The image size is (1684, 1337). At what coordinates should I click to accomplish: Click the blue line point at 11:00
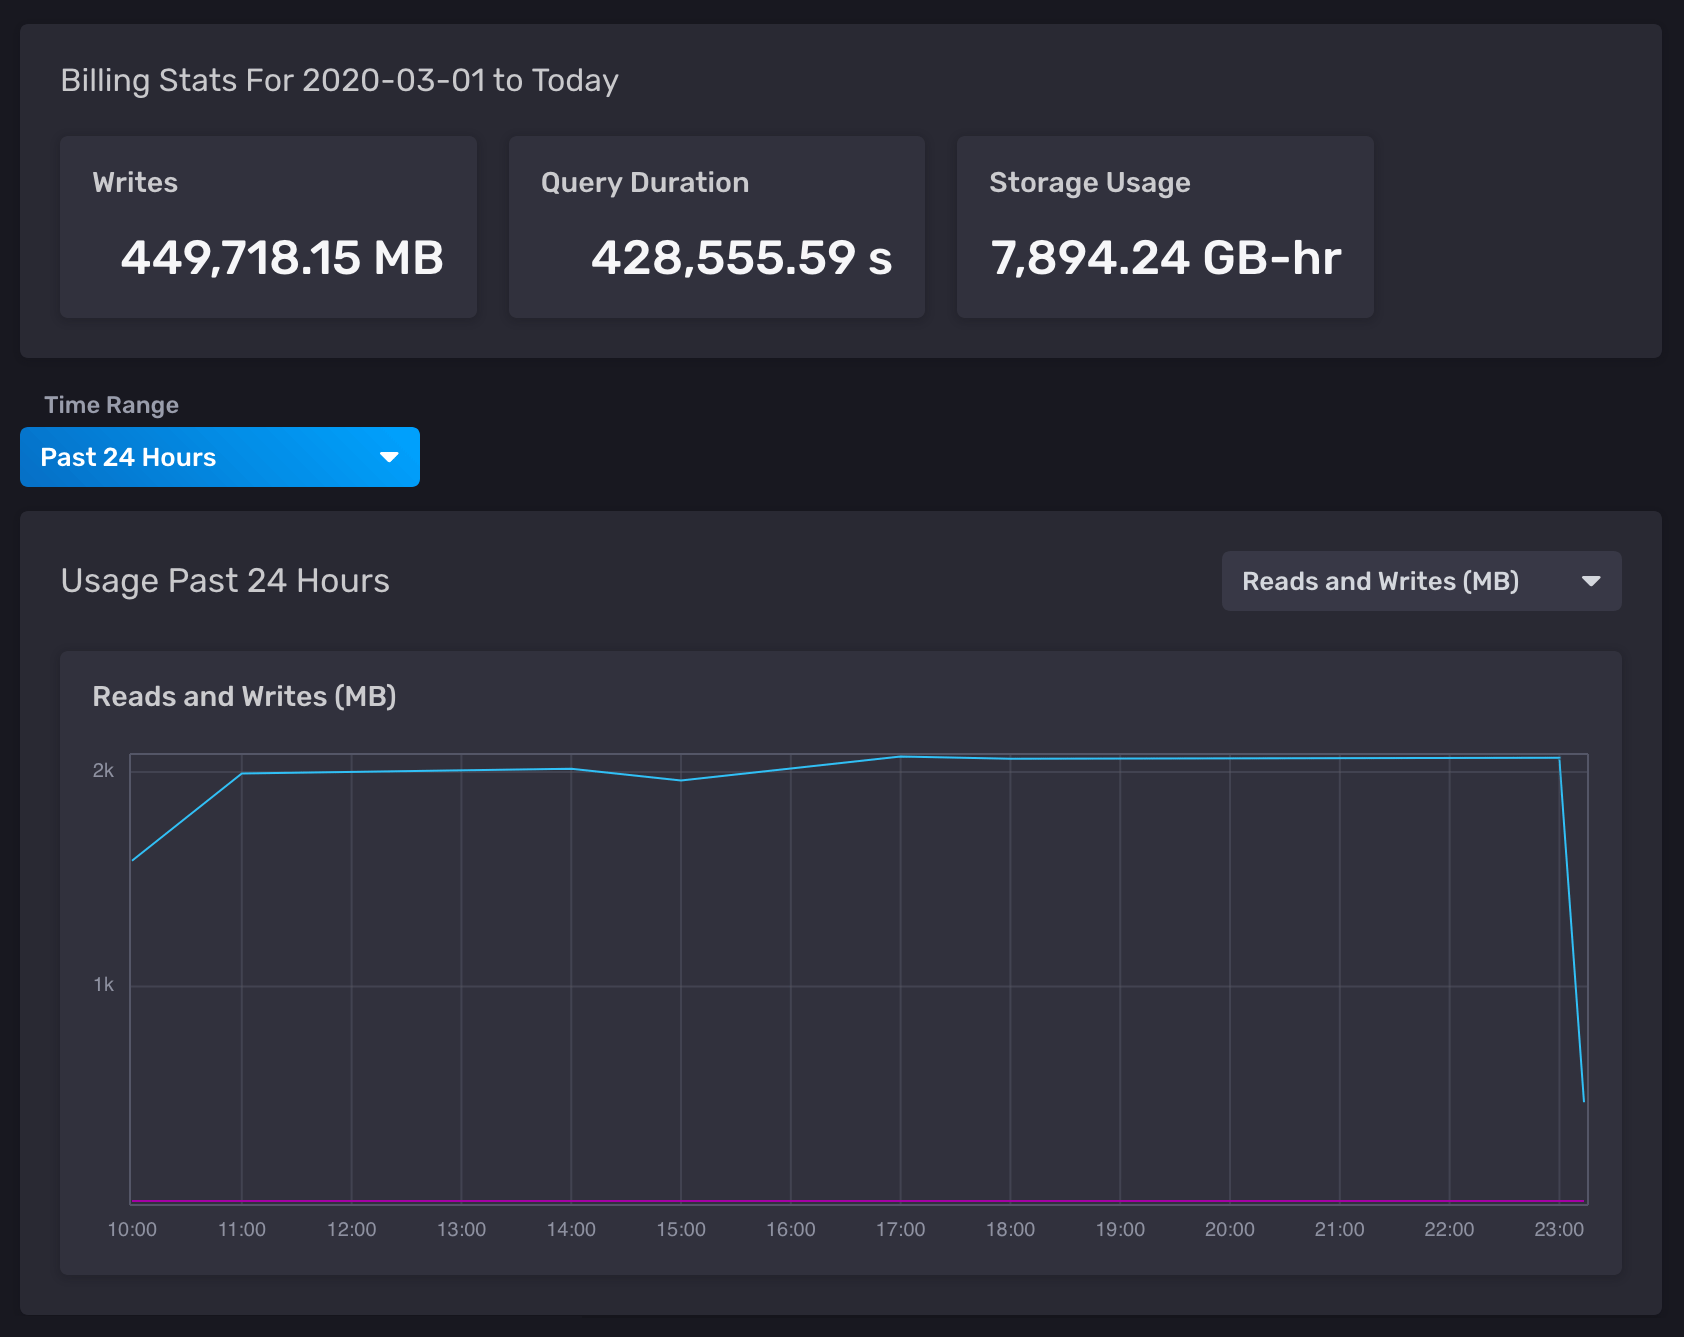tap(242, 773)
